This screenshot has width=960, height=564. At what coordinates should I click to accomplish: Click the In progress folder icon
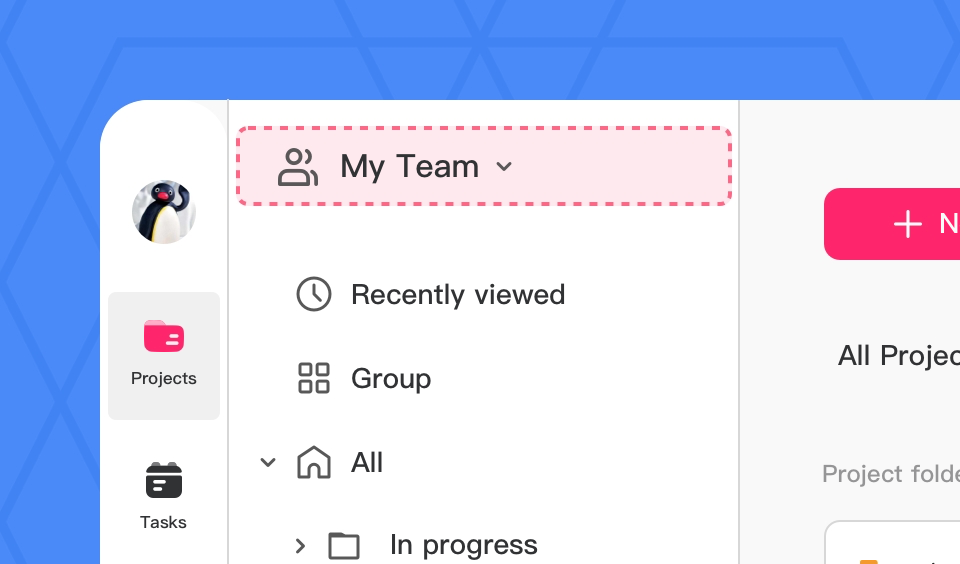344,545
